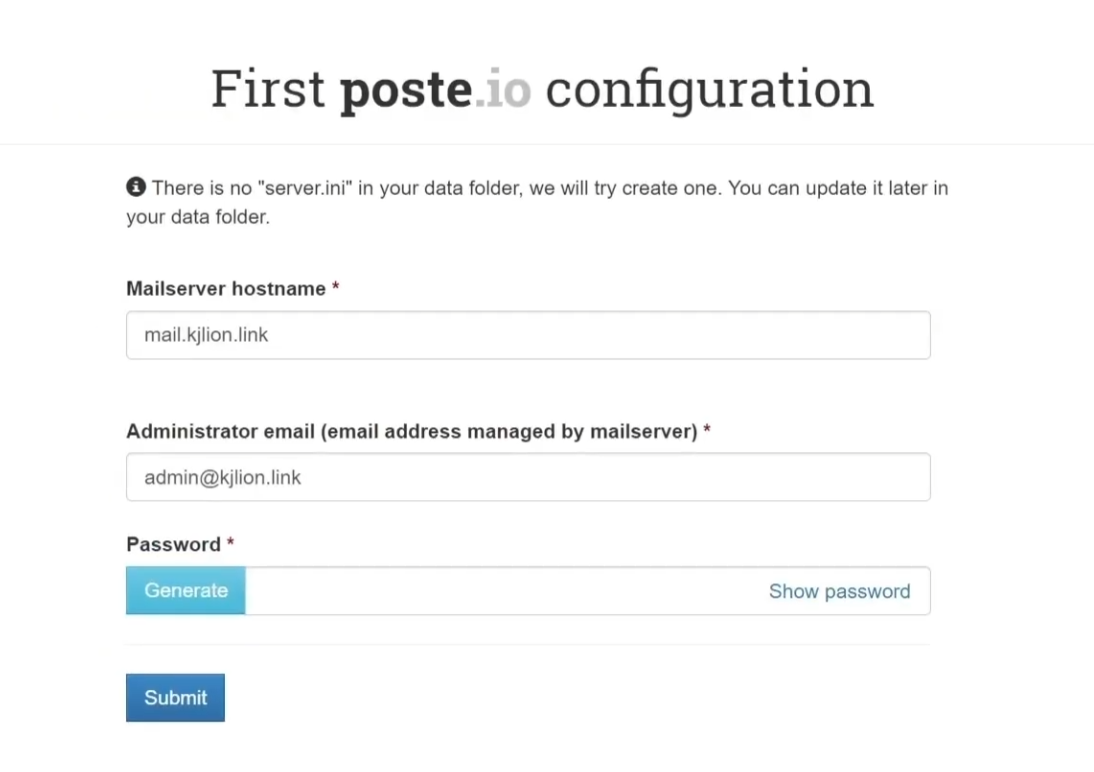1094x772 pixels.
Task: Toggle Show password visibility
Action: click(x=839, y=591)
